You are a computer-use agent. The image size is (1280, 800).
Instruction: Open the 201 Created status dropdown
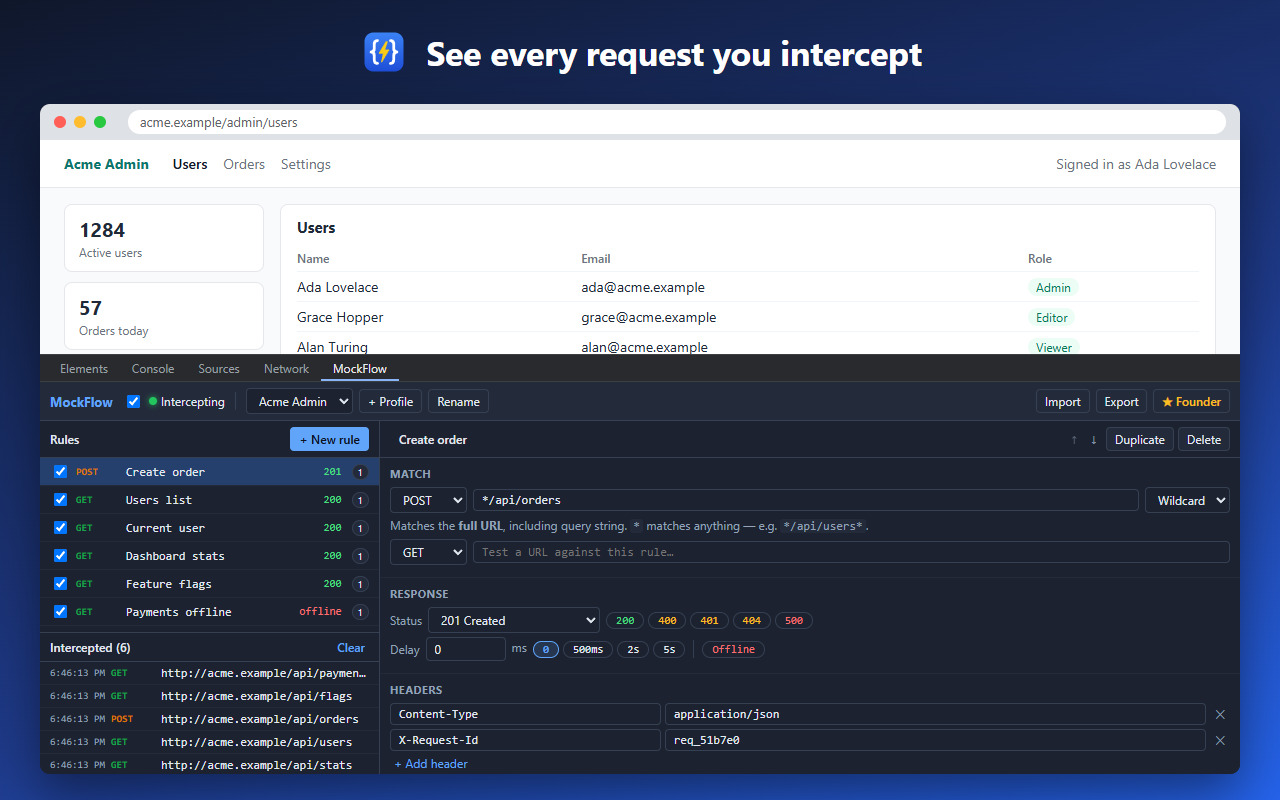click(514, 621)
